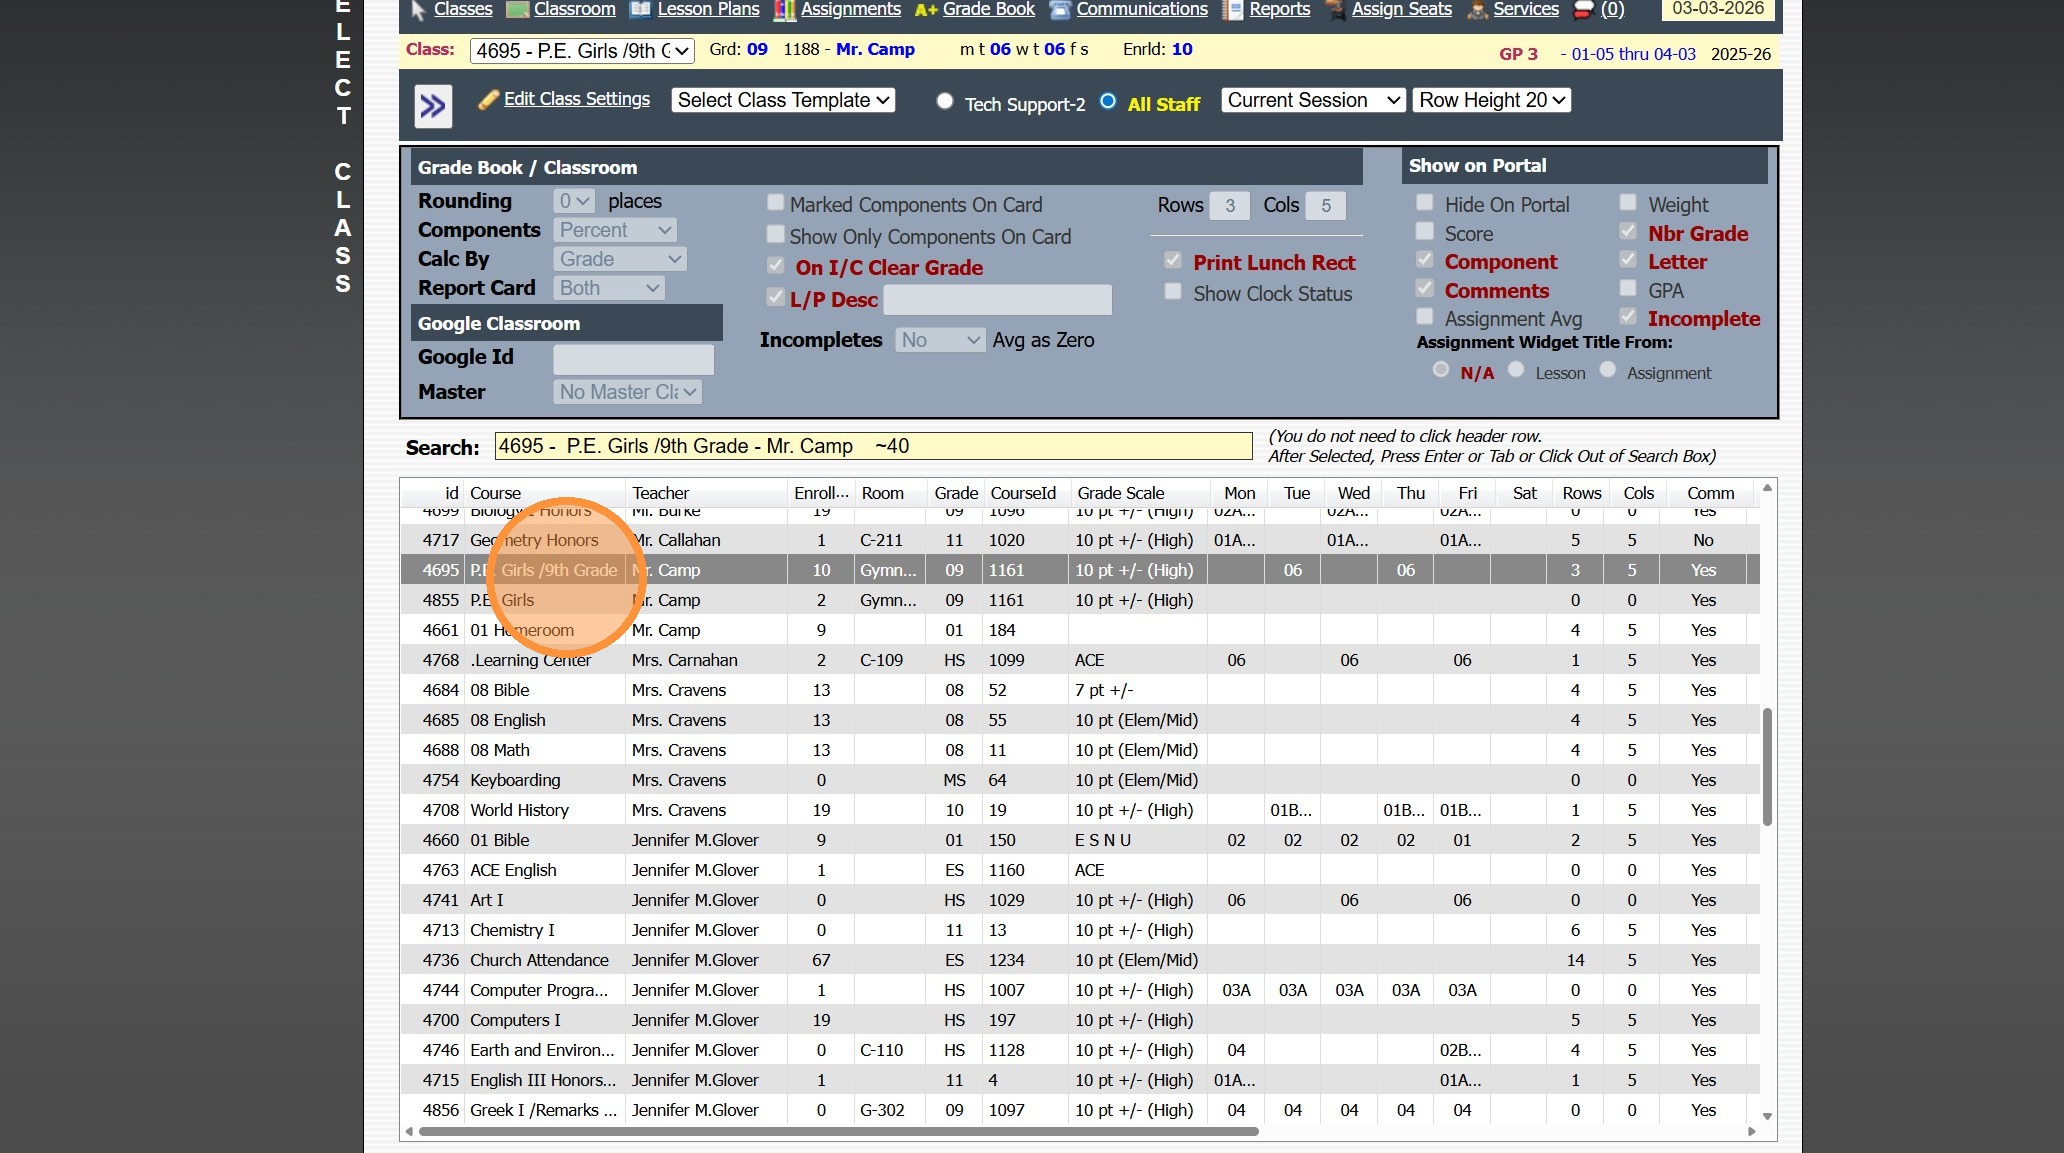
Task: Select the Chemistry I course row
Action: 512,930
